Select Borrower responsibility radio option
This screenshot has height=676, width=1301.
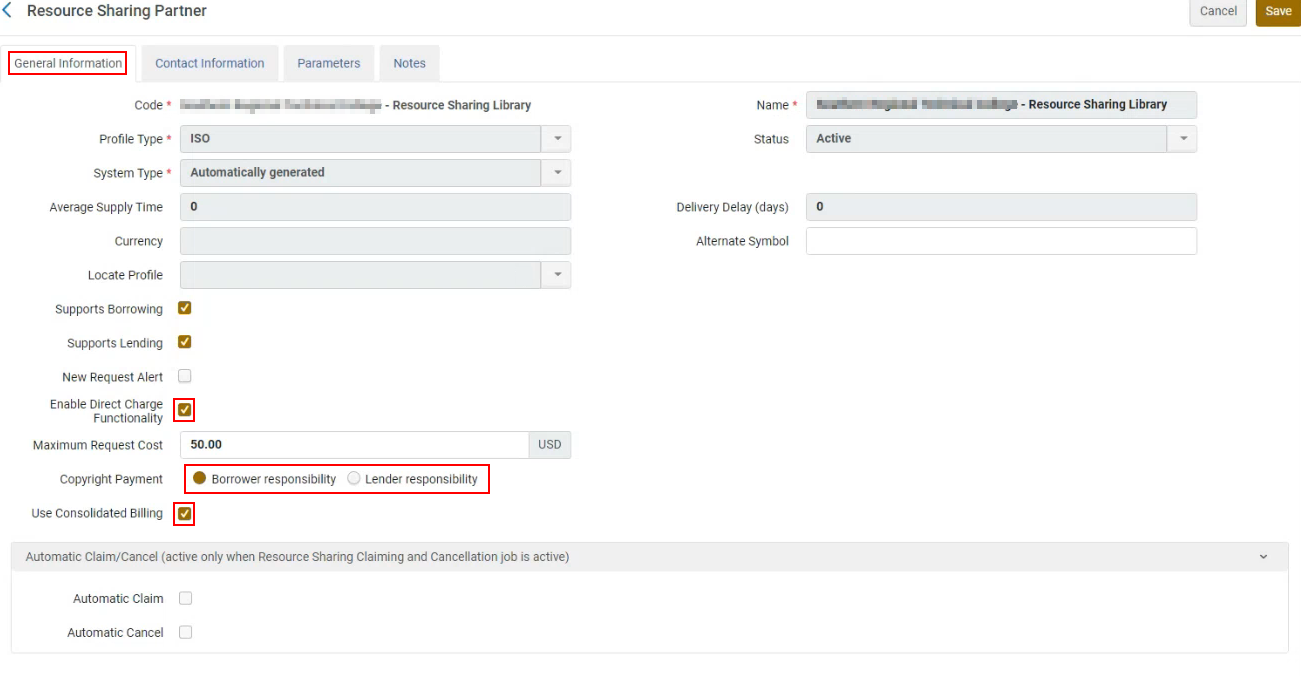click(200, 479)
